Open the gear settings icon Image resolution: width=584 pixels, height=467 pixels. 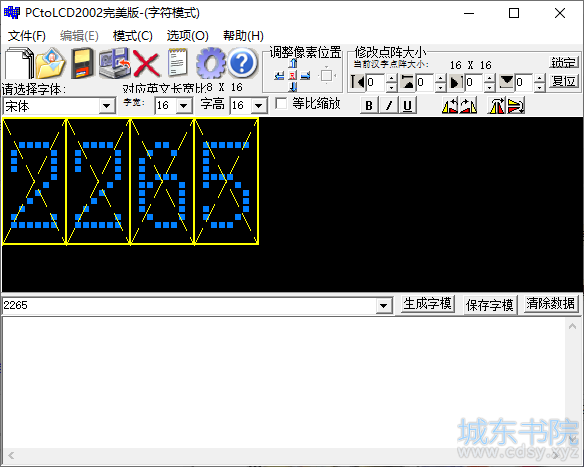tap(211, 63)
